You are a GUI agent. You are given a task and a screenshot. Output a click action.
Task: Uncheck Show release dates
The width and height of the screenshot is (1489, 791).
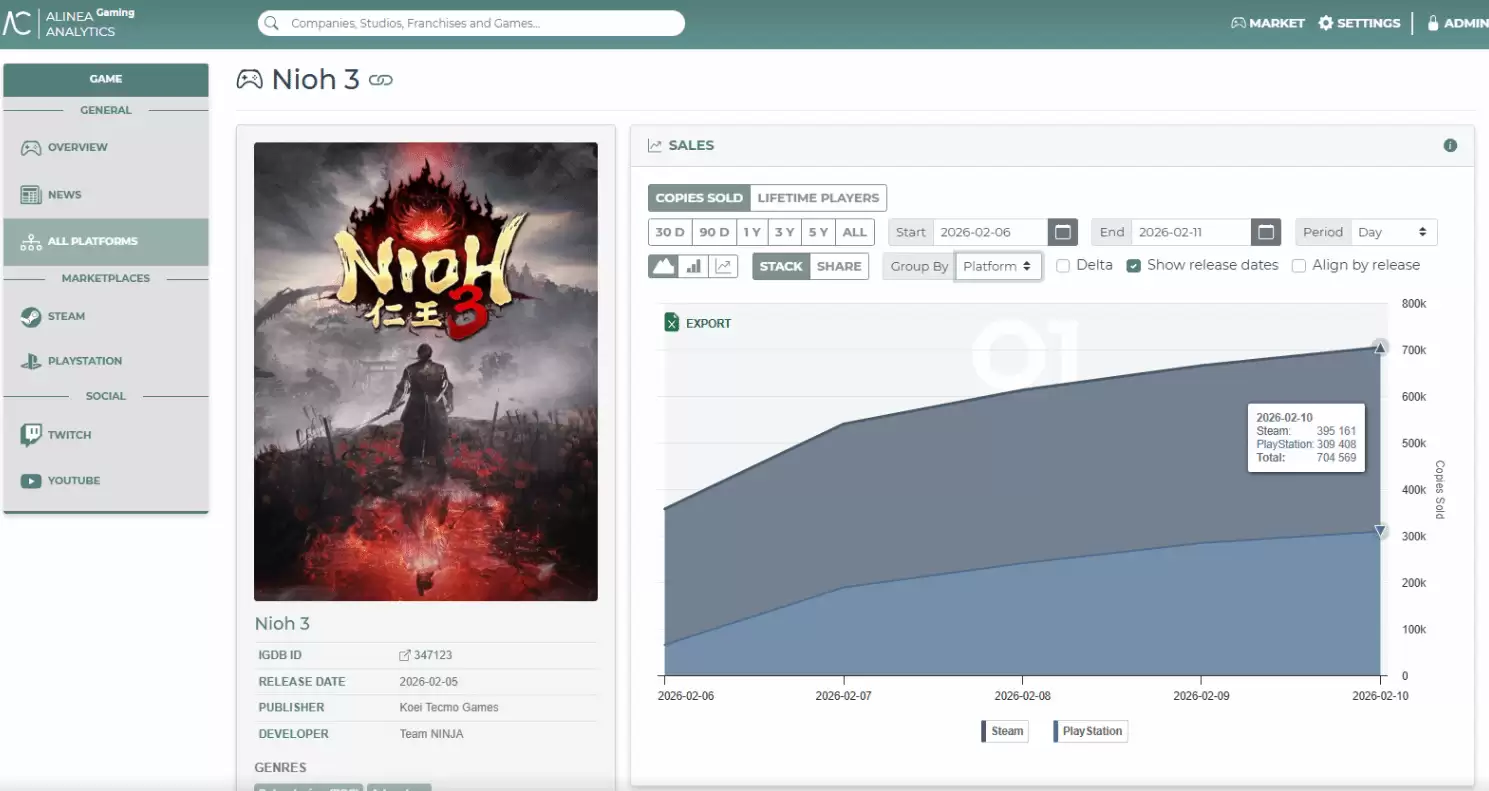coord(1133,266)
